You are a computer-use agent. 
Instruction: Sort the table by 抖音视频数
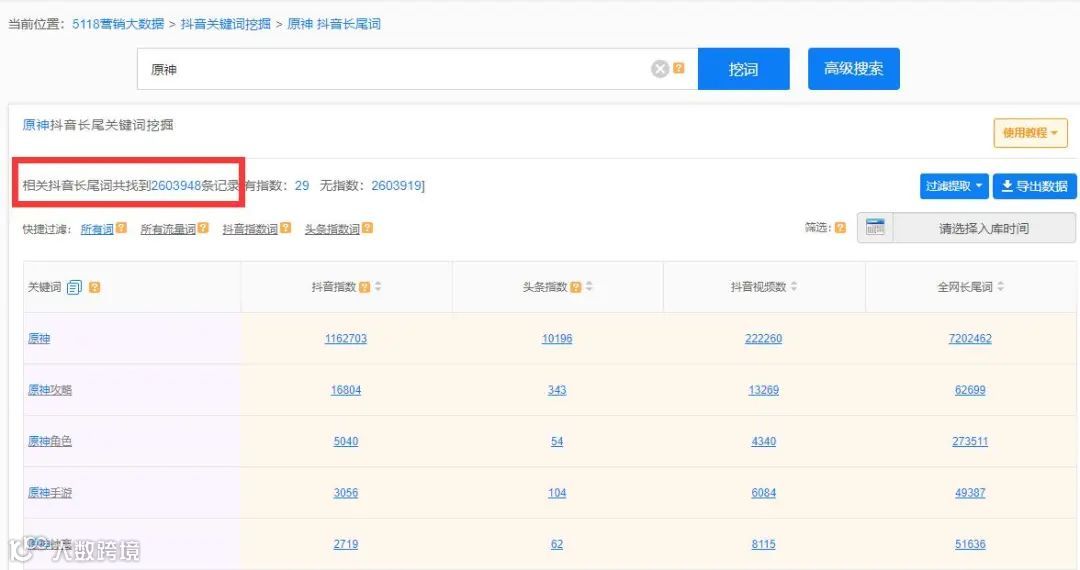click(x=793, y=286)
